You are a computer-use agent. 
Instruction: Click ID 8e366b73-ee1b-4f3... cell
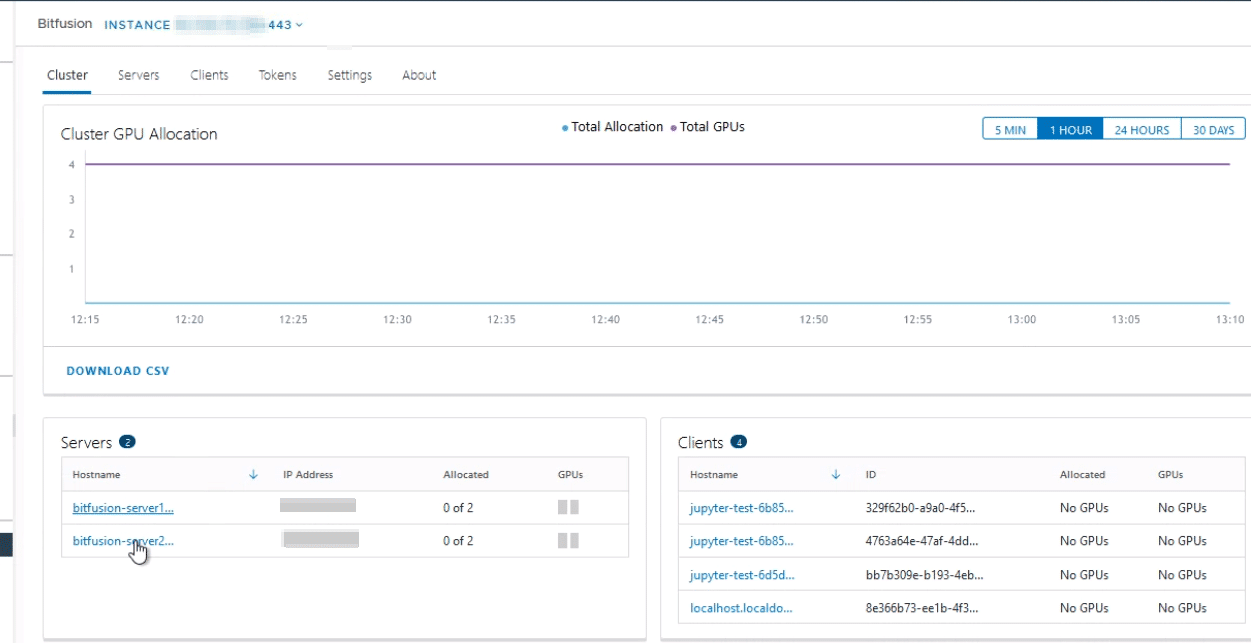coord(922,608)
